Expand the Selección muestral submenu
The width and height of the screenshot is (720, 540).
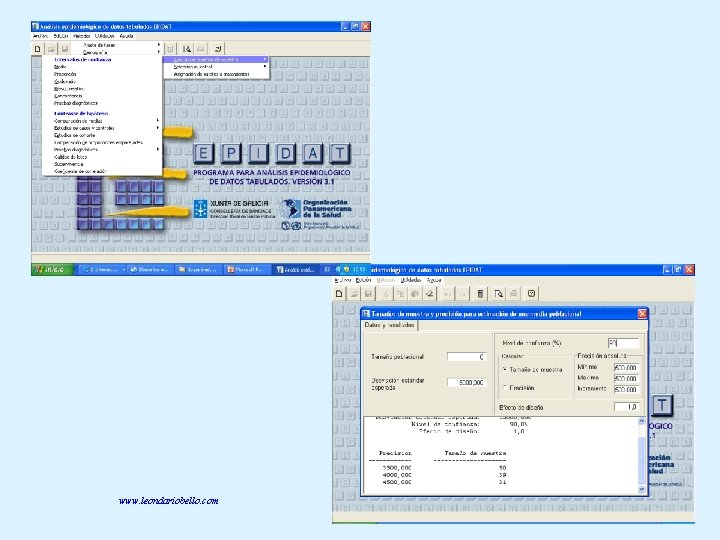[x=216, y=67]
